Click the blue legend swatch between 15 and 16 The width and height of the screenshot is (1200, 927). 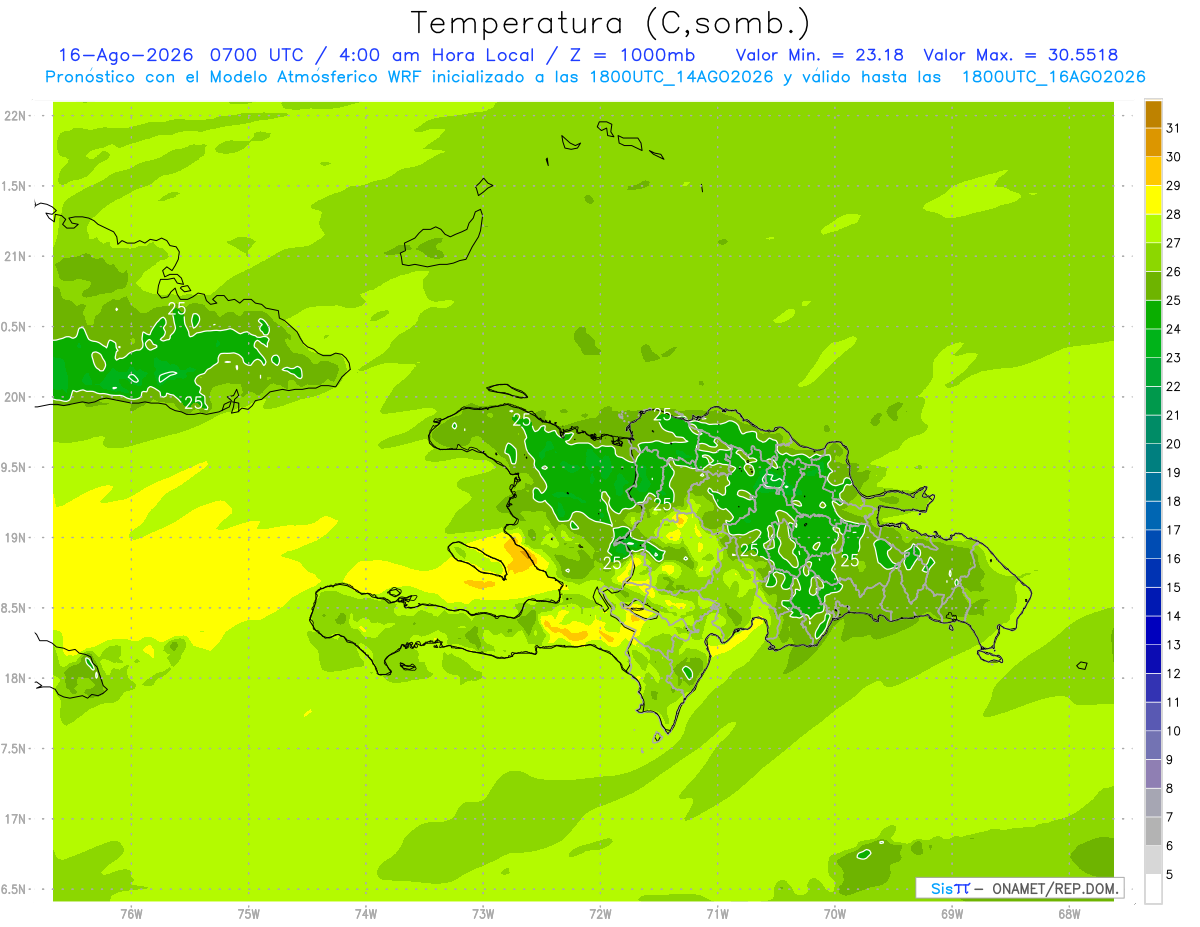point(1153,573)
